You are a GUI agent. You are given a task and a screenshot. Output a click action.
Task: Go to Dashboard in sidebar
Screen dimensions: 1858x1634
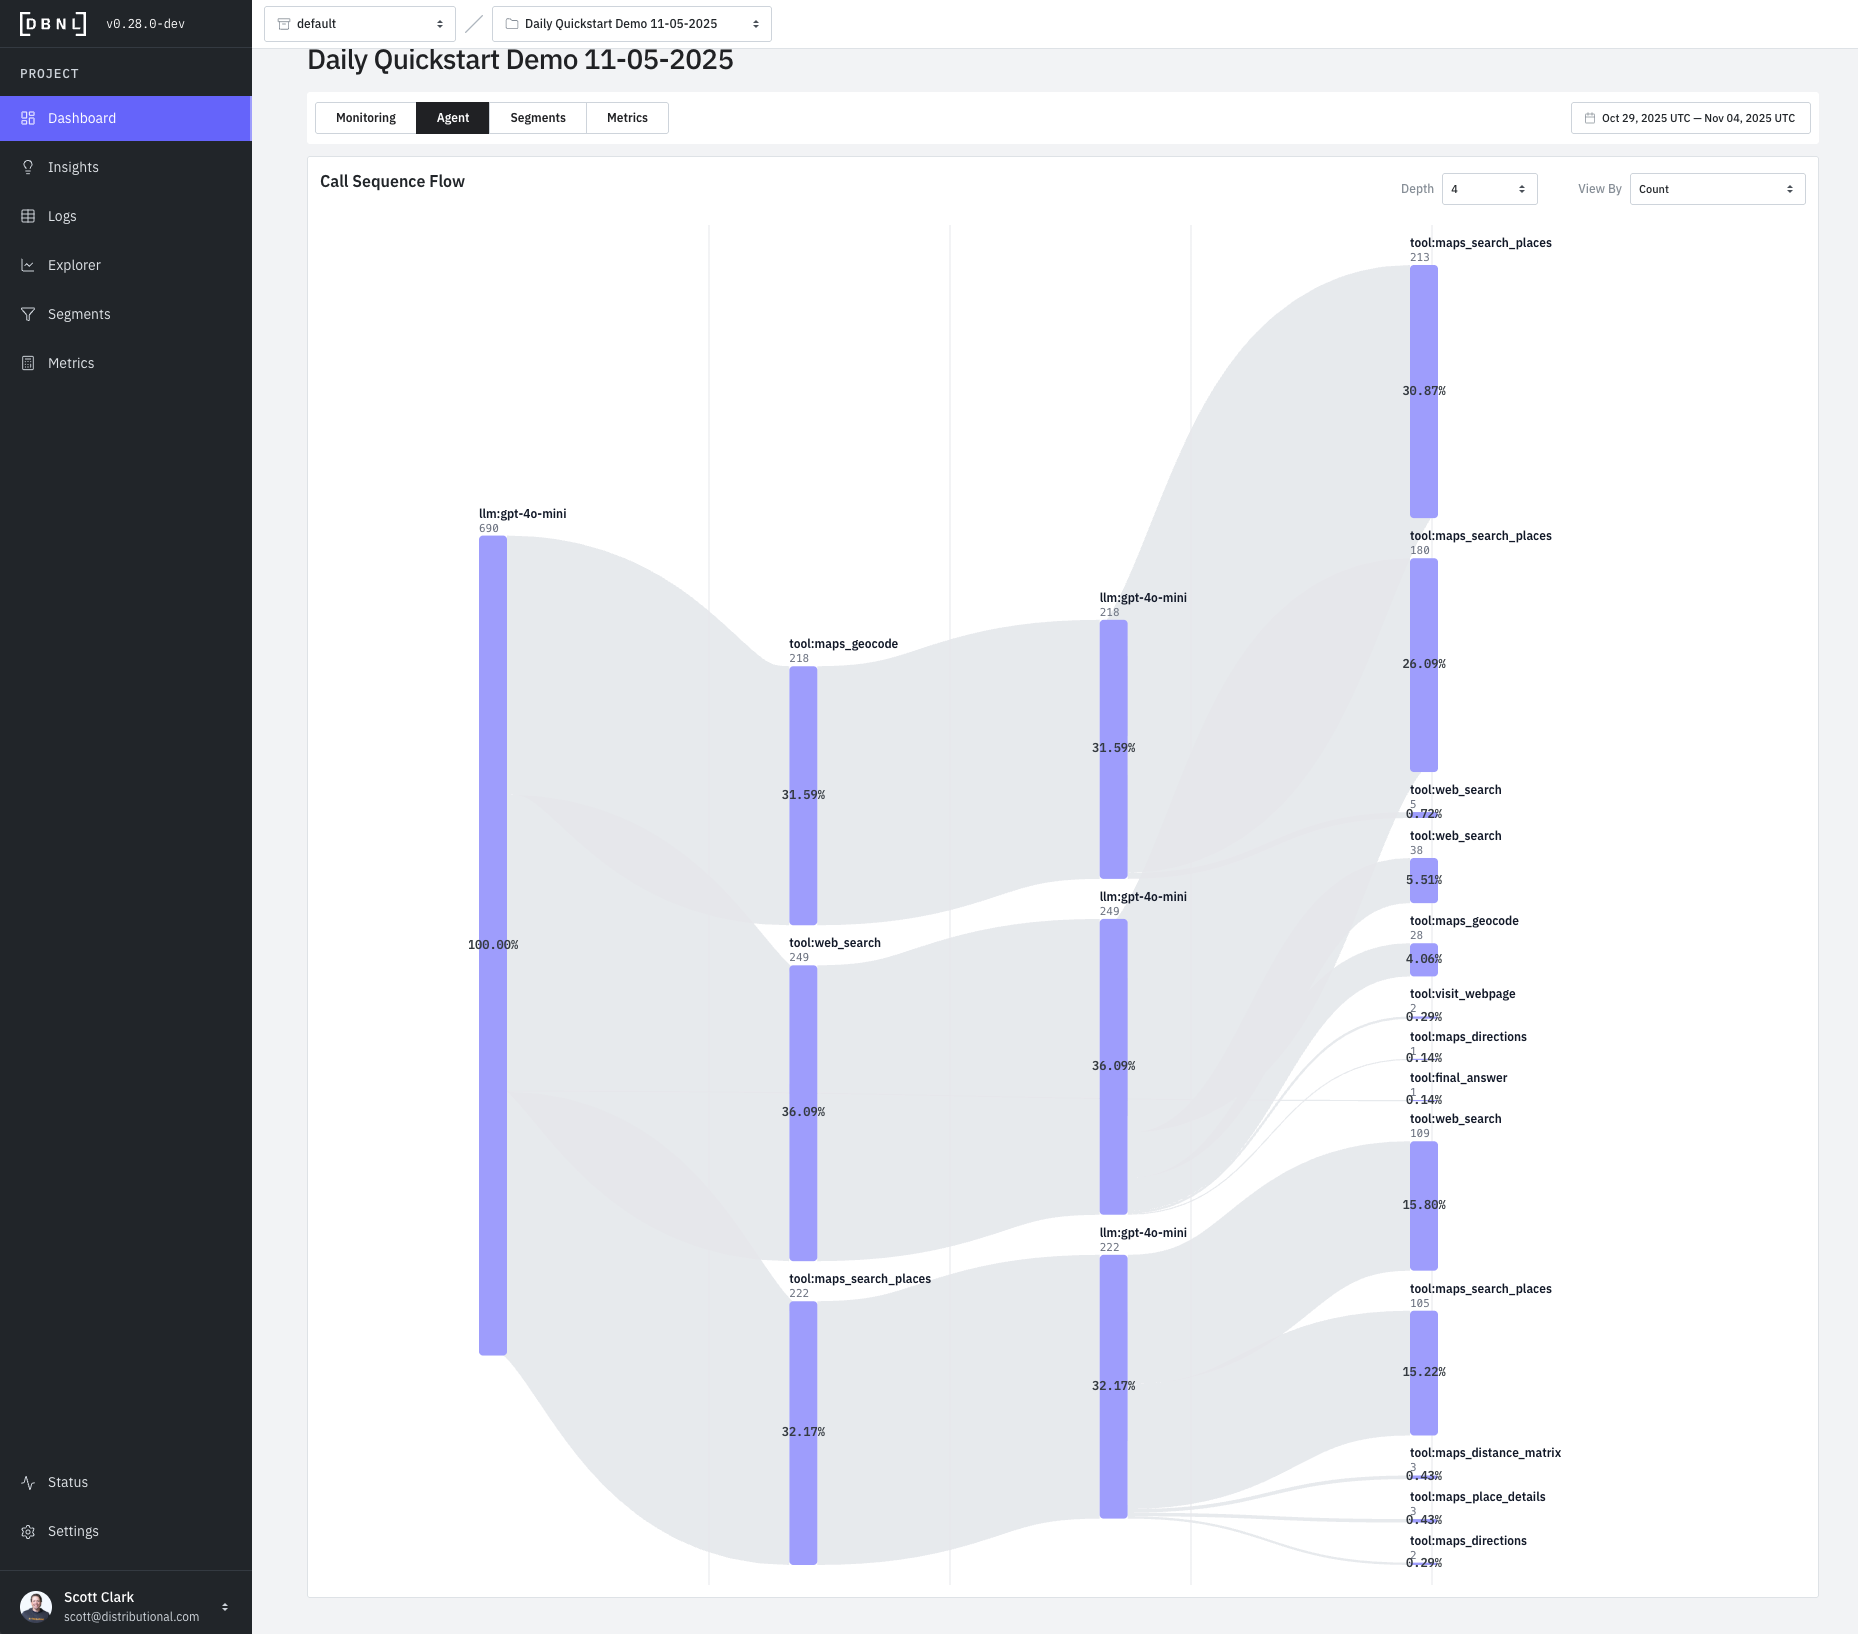[x=82, y=118]
